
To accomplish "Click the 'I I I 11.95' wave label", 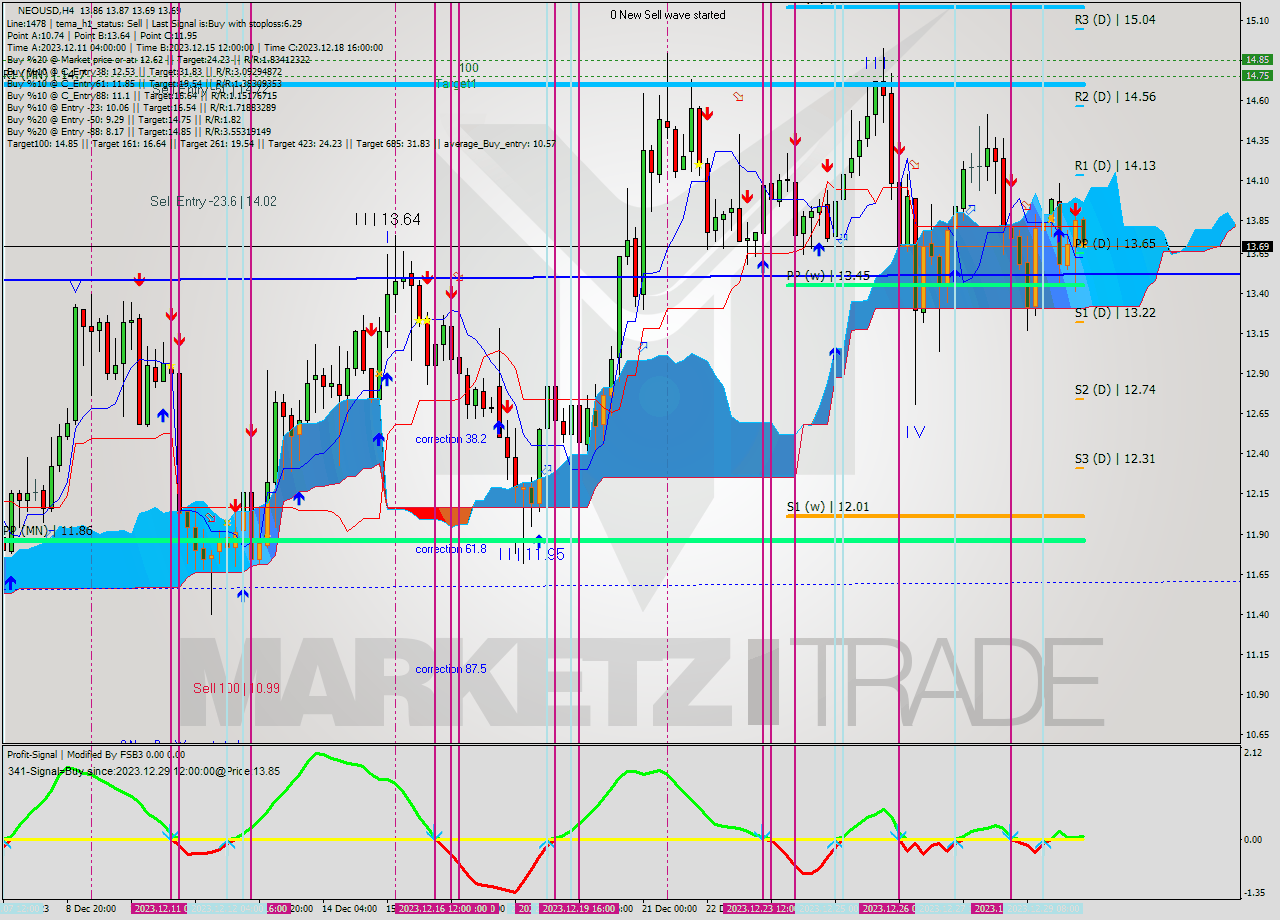I will point(532,554).
